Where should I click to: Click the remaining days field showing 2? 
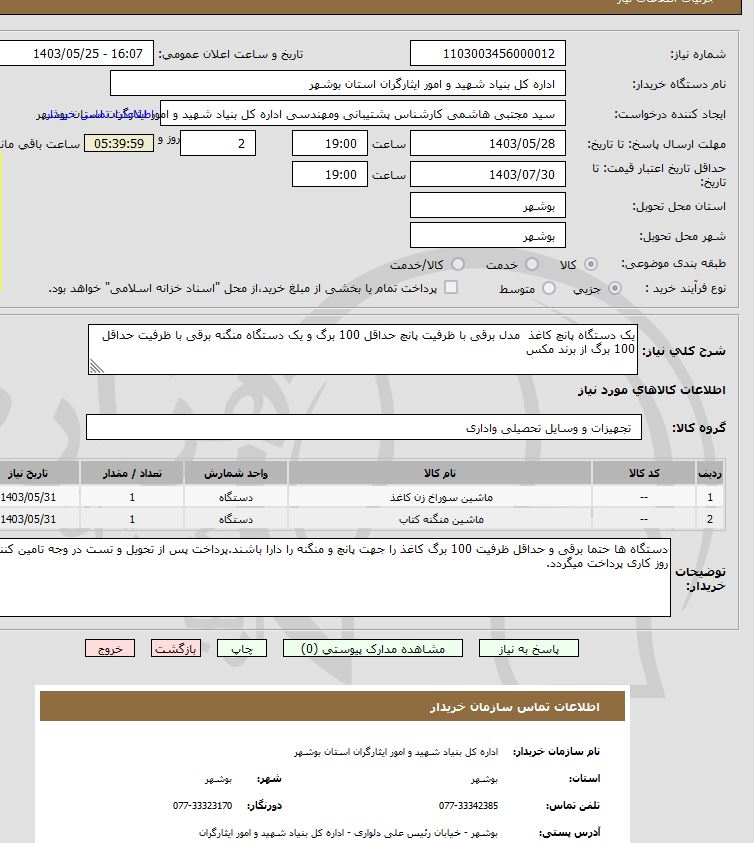coord(218,143)
